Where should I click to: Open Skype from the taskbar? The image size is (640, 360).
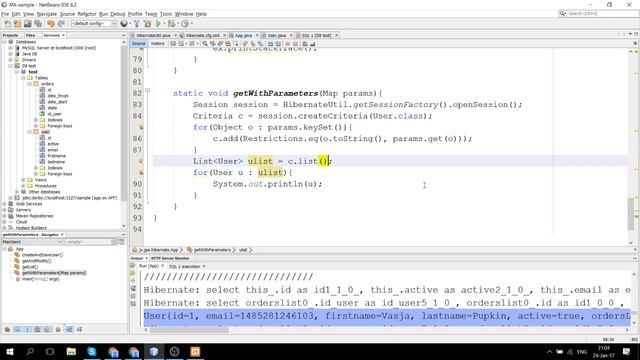click(x=92, y=351)
